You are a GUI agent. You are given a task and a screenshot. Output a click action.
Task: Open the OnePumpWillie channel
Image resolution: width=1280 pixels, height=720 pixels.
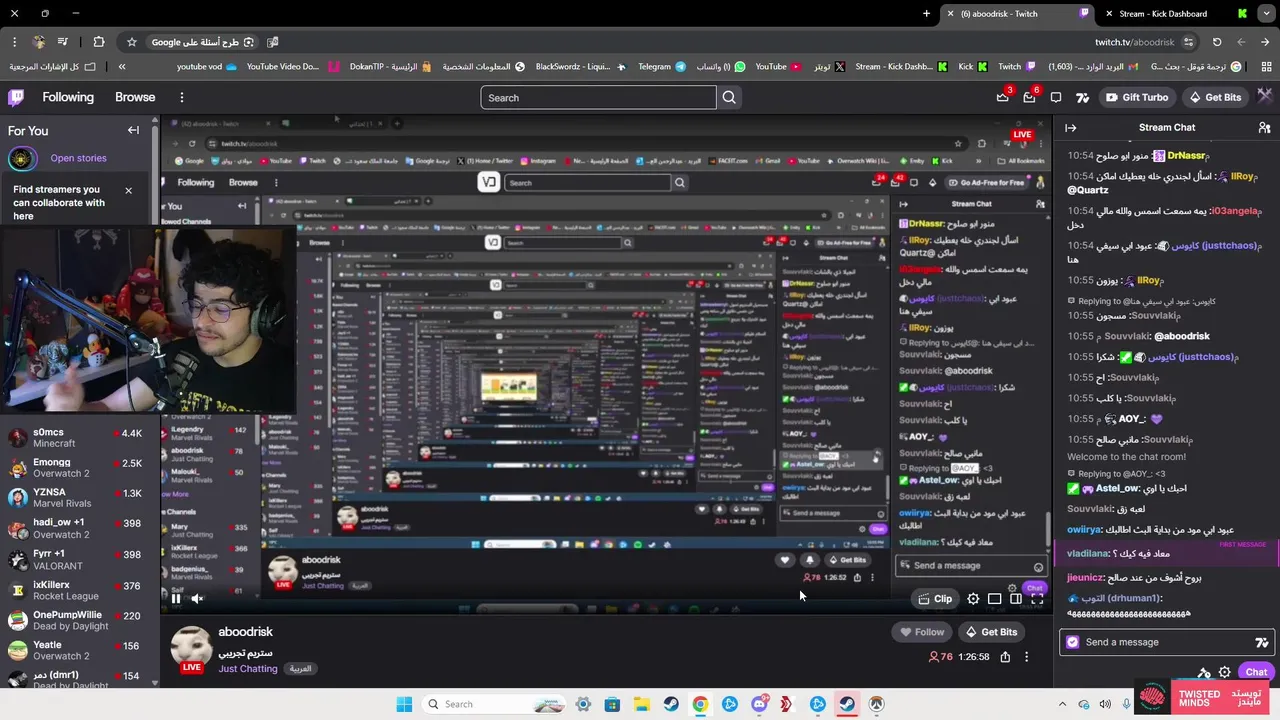(x=78, y=620)
